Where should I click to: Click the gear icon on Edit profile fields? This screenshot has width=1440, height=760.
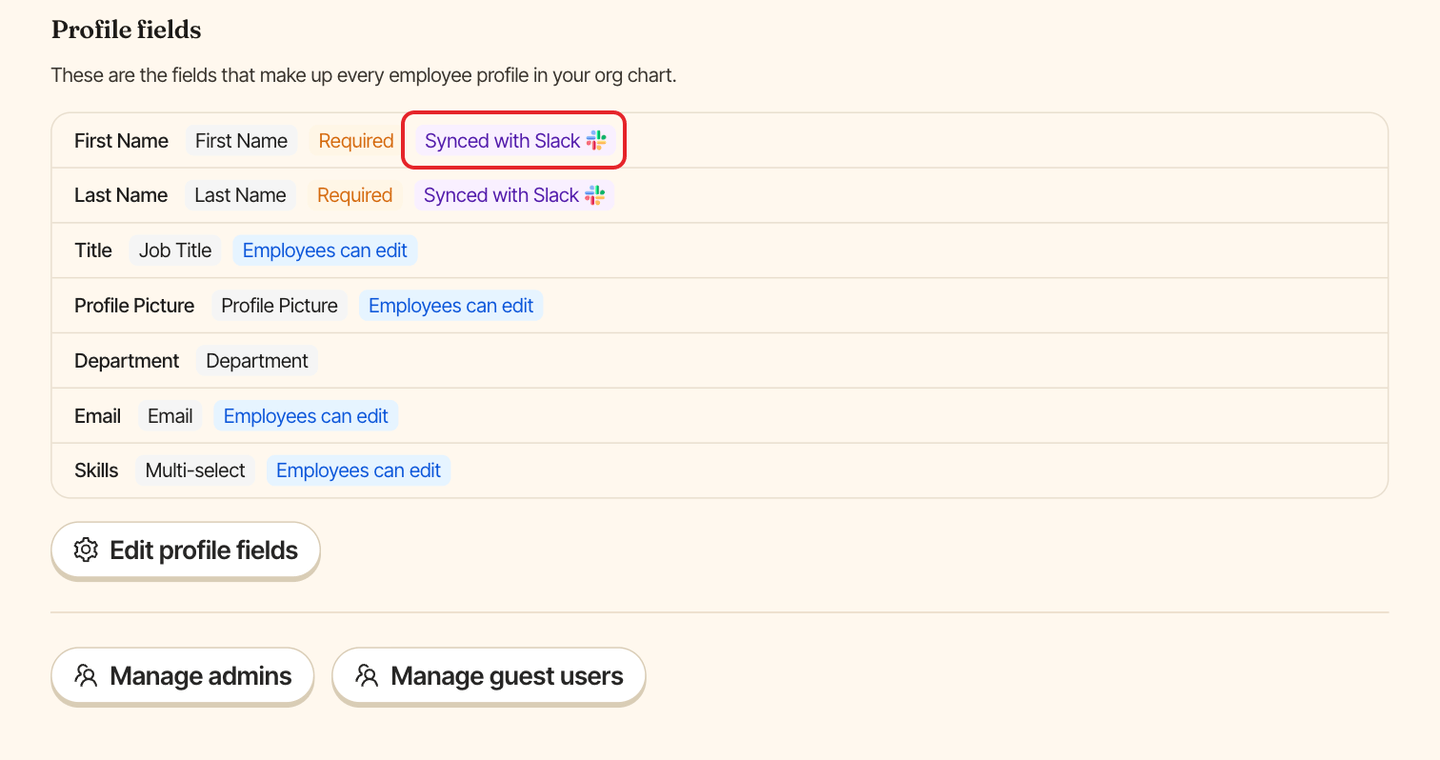[x=86, y=550]
